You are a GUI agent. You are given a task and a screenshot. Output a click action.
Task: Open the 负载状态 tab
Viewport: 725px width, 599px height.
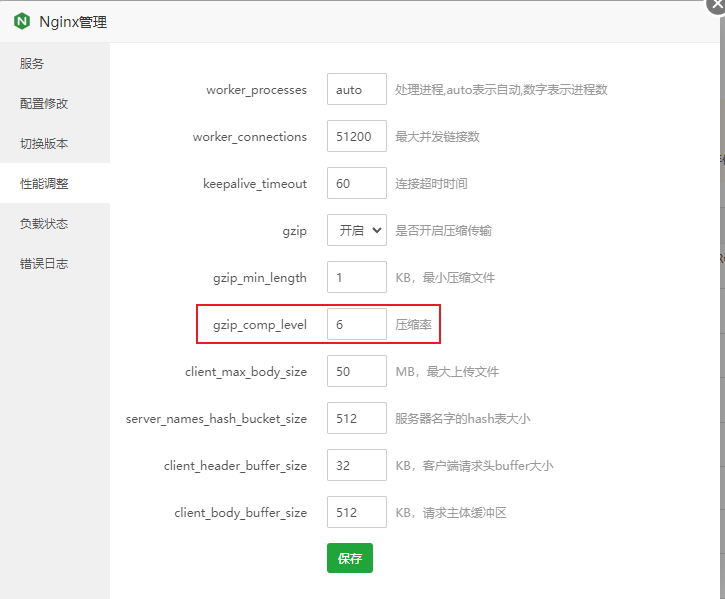click(44, 224)
